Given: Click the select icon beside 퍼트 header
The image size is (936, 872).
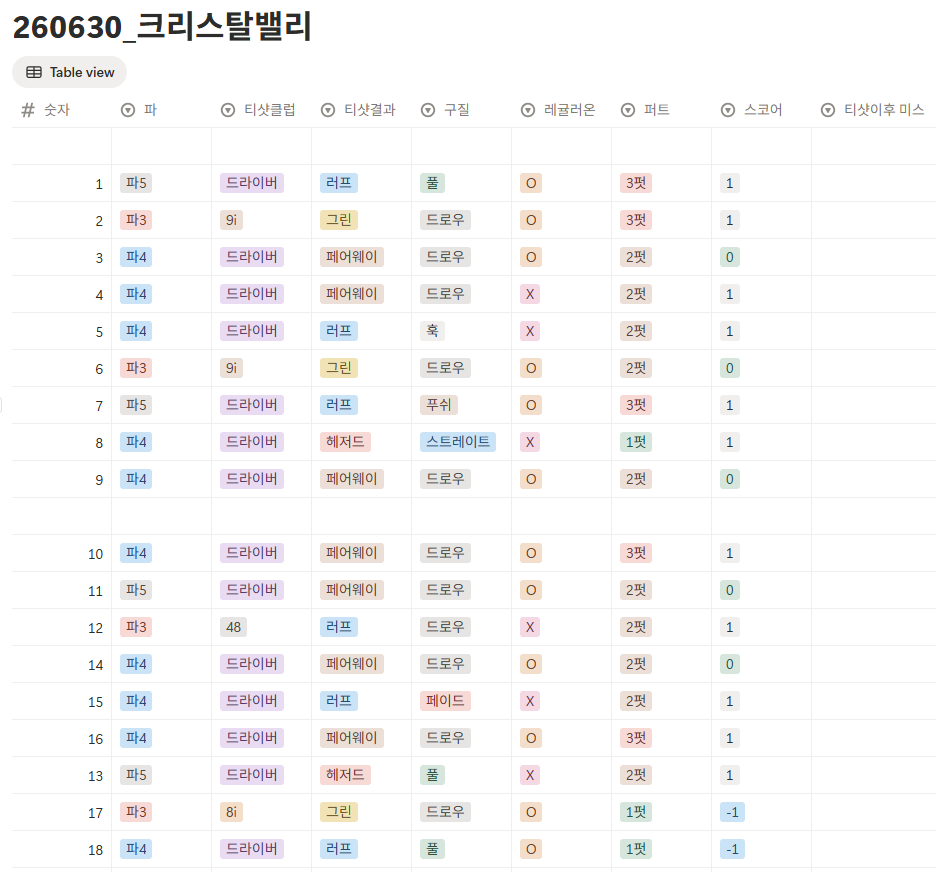Looking at the screenshot, I should (628, 110).
